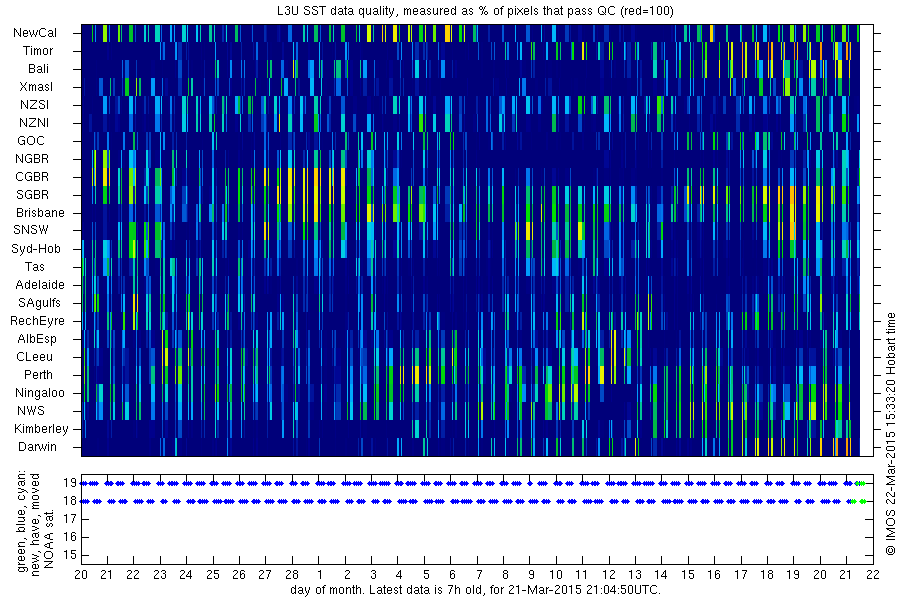This screenshot has width=900, height=600.
Task: Click satellite number 15 on lower axis
Action: point(70,555)
